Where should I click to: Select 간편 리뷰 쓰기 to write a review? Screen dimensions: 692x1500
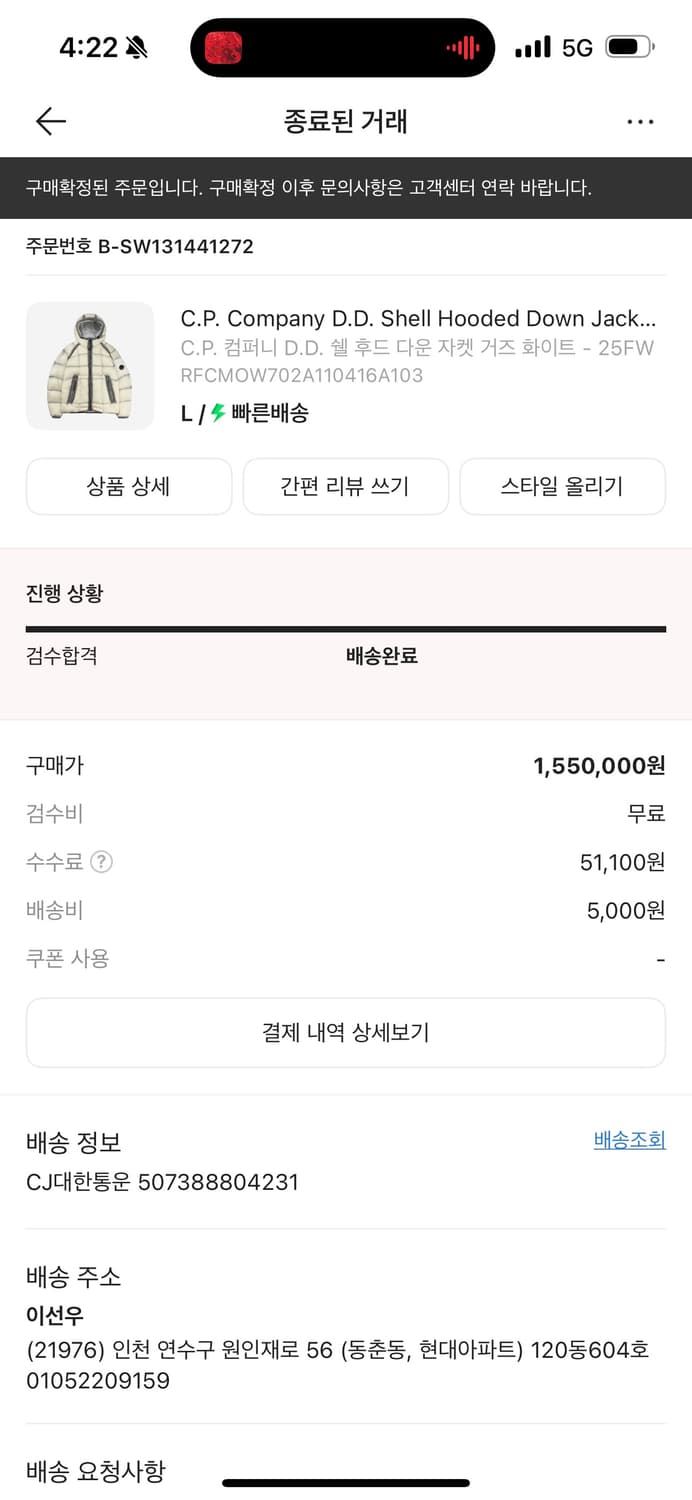coord(345,486)
